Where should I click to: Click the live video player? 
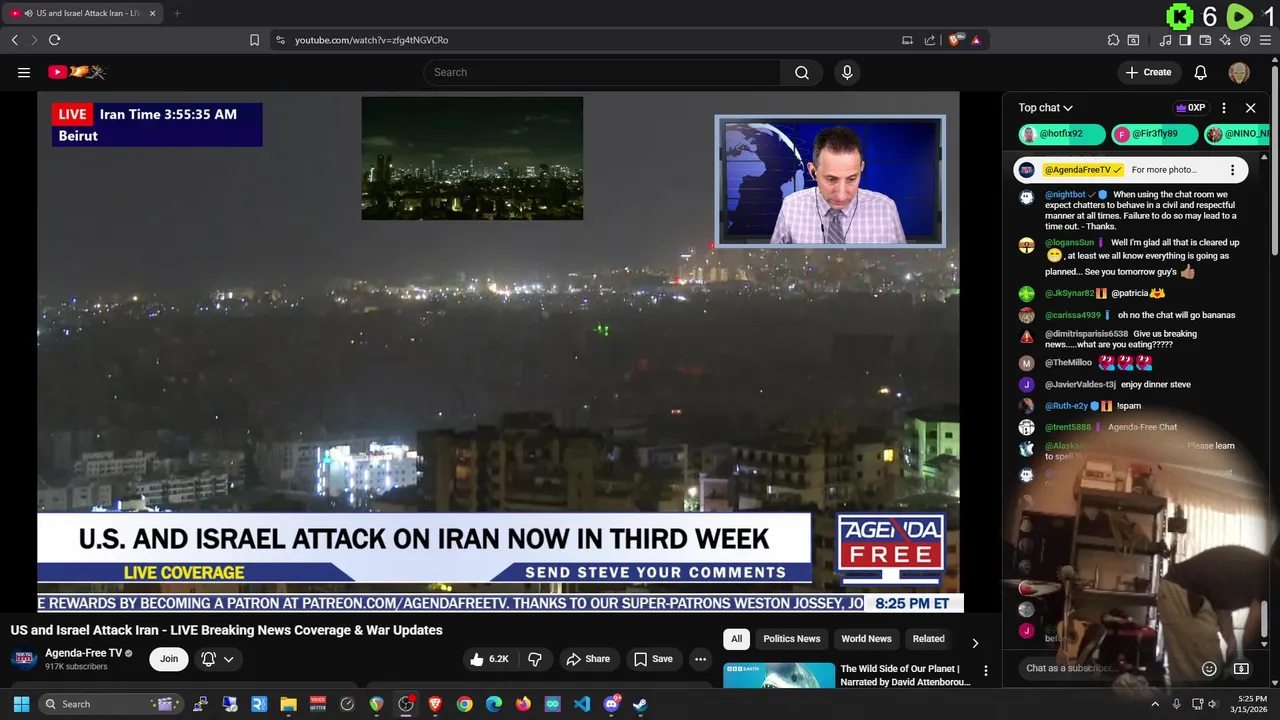click(x=498, y=352)
